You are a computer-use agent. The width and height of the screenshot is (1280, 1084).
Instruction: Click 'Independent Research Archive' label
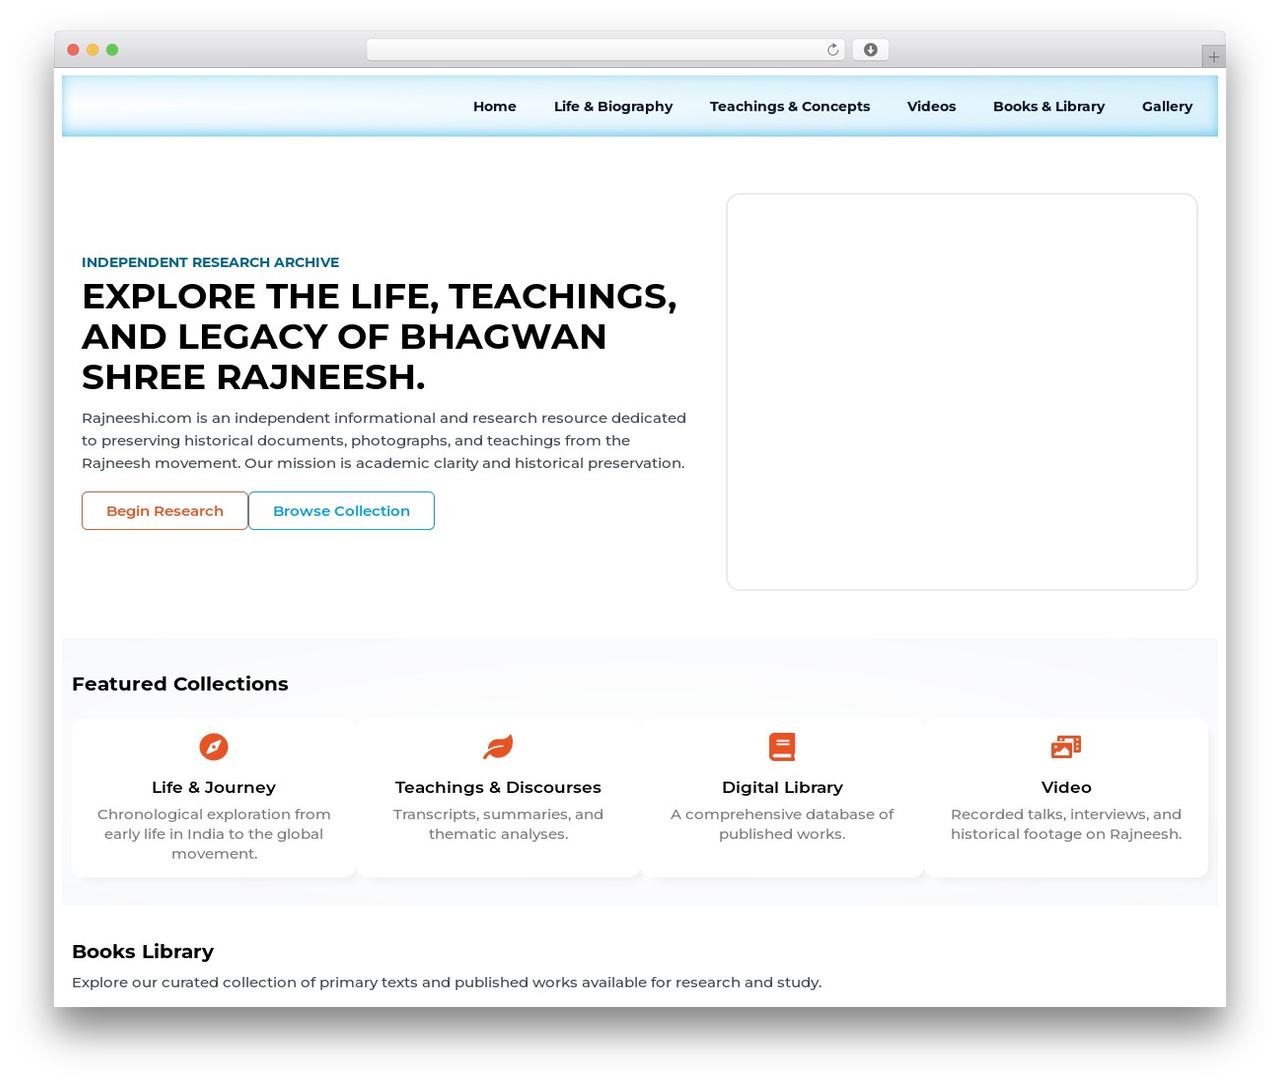click(x=210, y=262)
